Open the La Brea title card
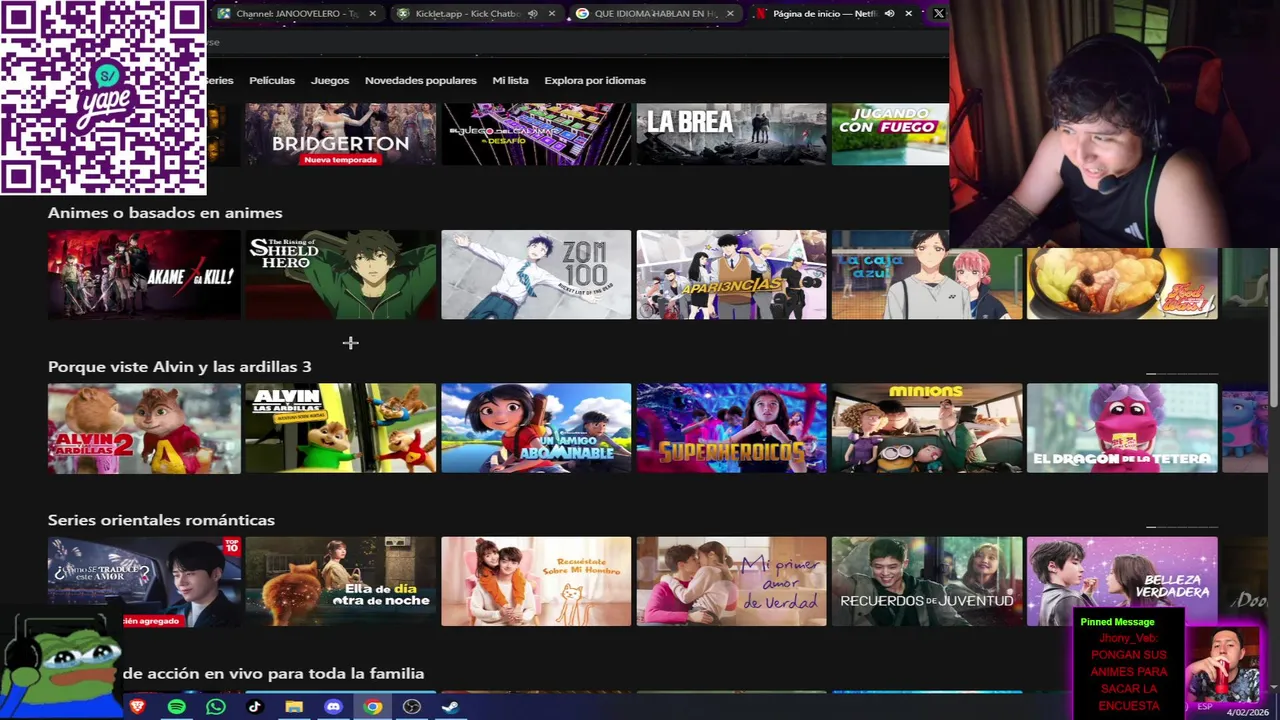 coord(732,134)
